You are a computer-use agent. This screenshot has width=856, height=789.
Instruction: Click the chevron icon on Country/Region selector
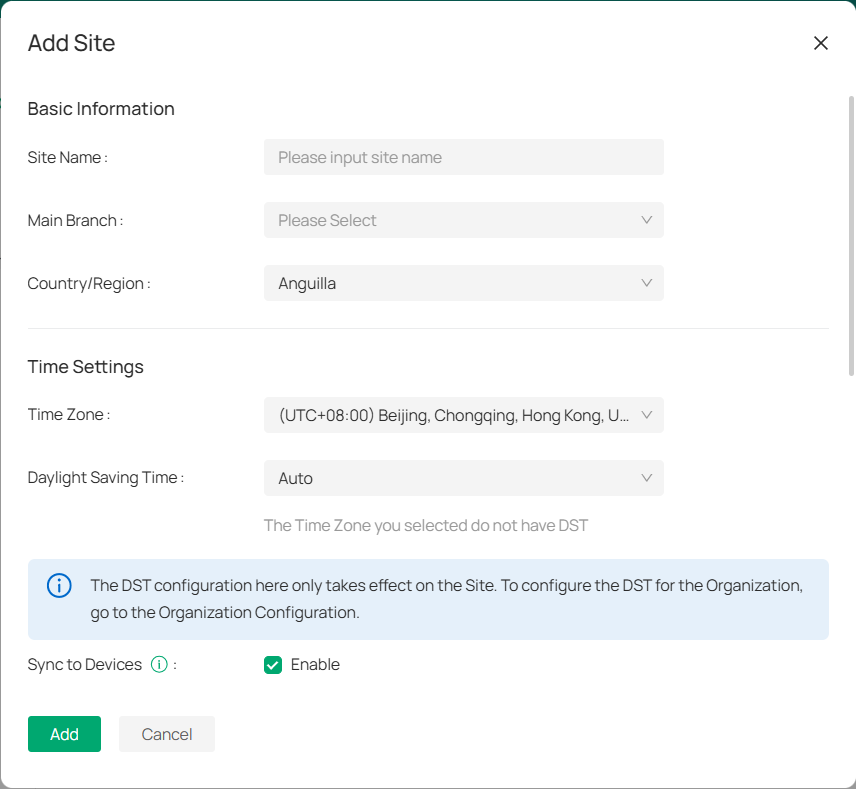(x=648, y=283)
